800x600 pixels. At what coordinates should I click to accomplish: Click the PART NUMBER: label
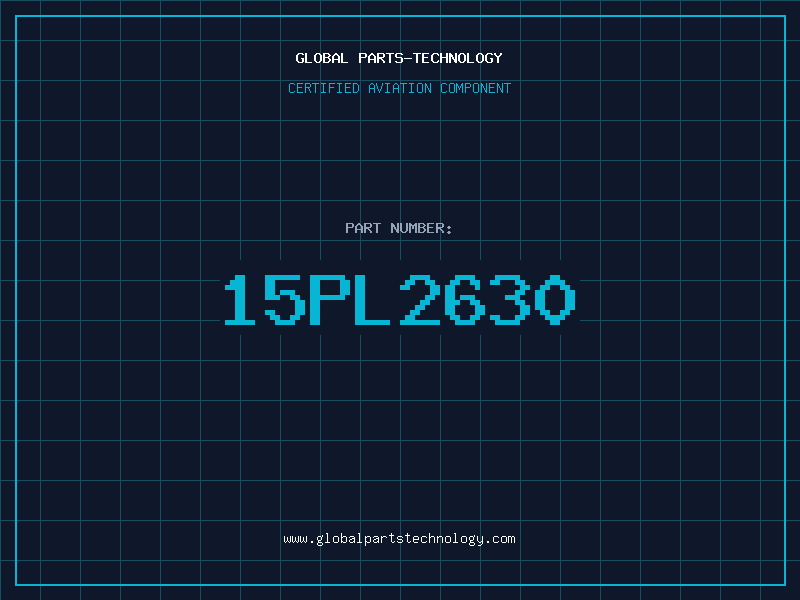coord(399,228)
